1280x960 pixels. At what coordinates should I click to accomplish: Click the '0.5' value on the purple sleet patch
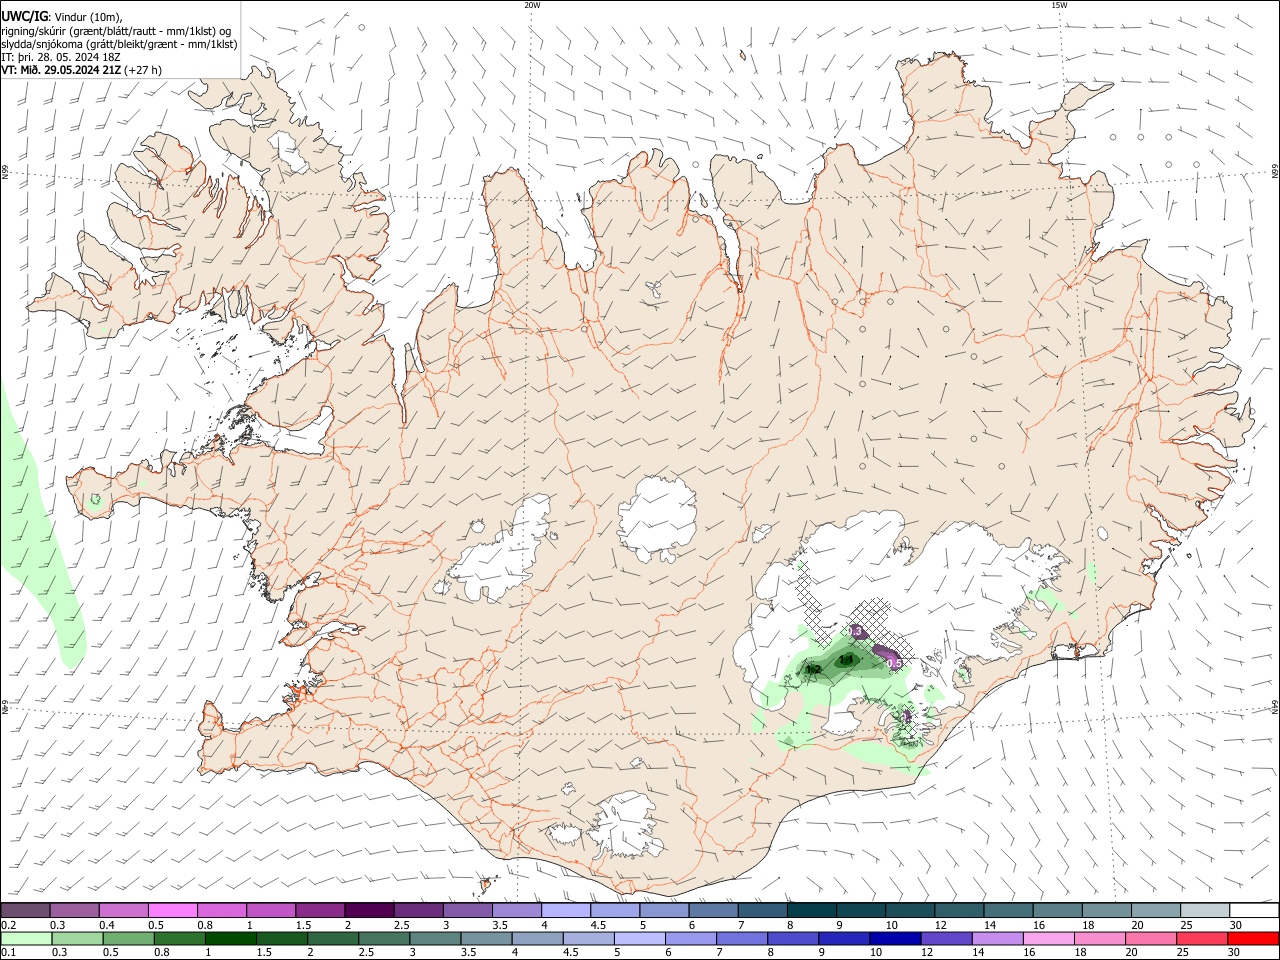[x=895, y=663]
